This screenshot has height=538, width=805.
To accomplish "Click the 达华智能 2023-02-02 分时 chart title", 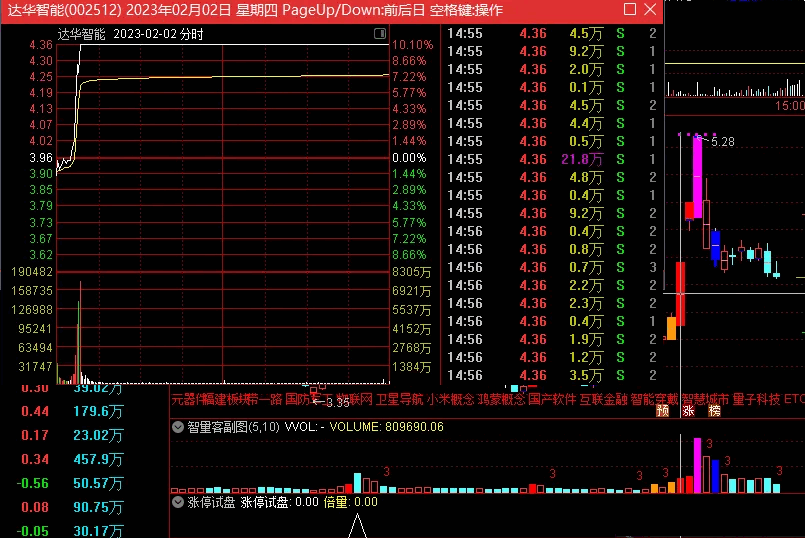I will [x=130, y=34].
